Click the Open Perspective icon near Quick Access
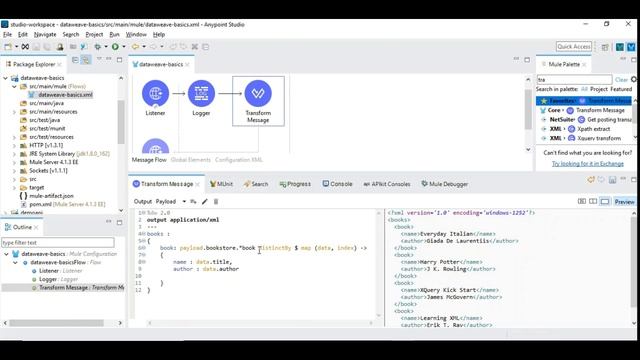This screenshot has height=360, width=640. (x=605, y=47)
